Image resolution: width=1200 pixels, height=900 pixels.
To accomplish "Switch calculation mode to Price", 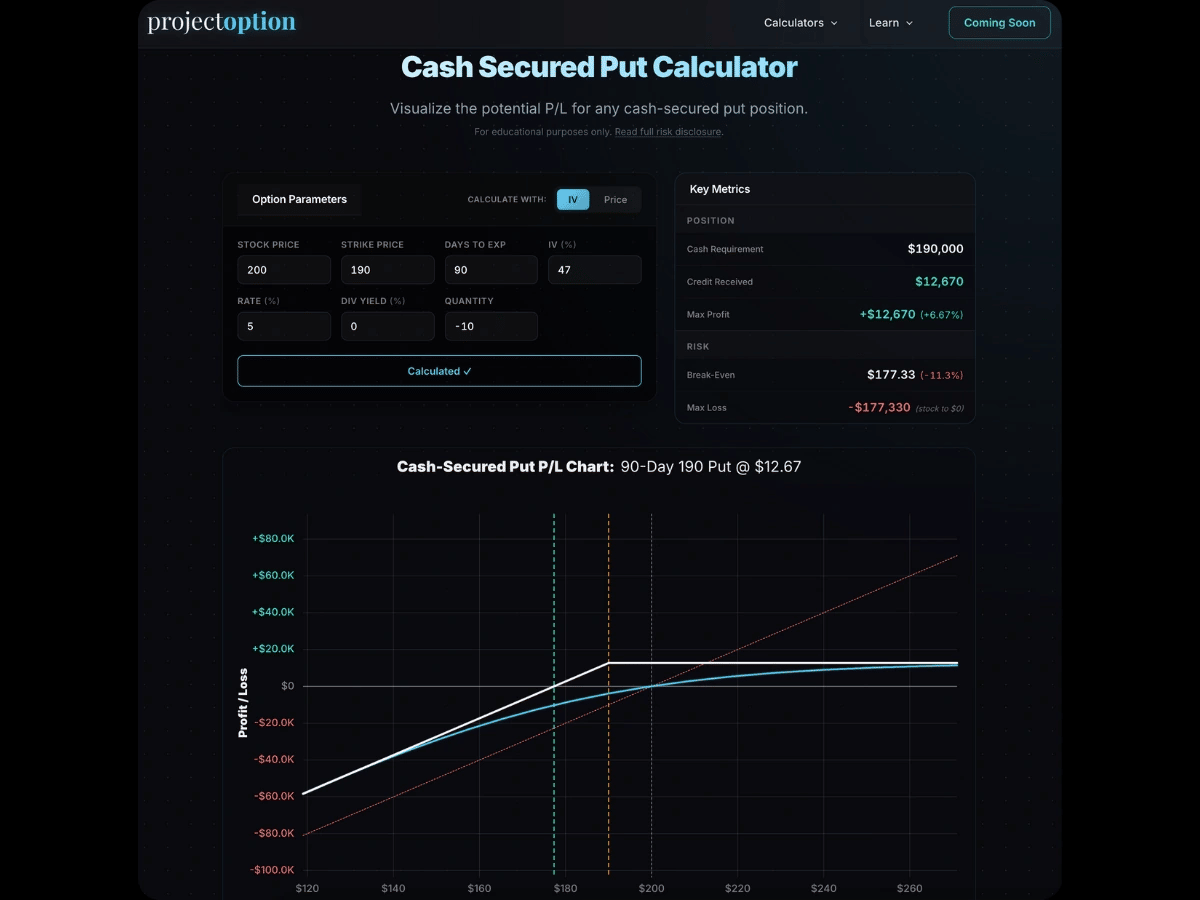I will coord(615,200).
